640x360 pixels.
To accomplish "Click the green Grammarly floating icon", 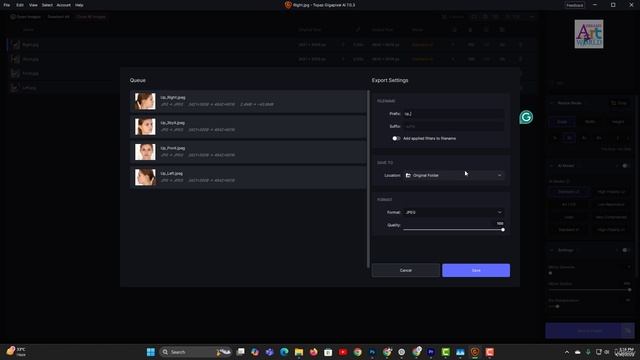I will pos(526,118).
